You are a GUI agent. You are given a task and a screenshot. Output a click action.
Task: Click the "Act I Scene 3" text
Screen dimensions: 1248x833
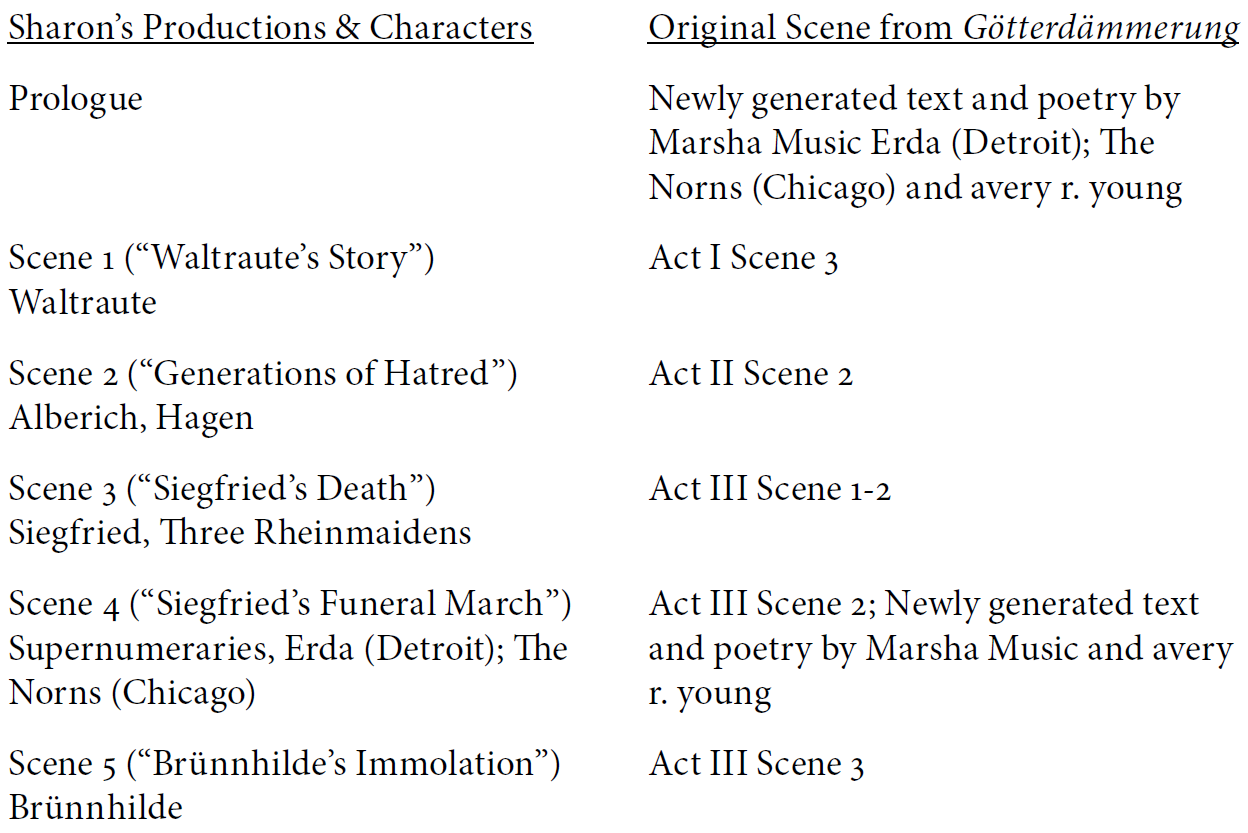(744, 258)
